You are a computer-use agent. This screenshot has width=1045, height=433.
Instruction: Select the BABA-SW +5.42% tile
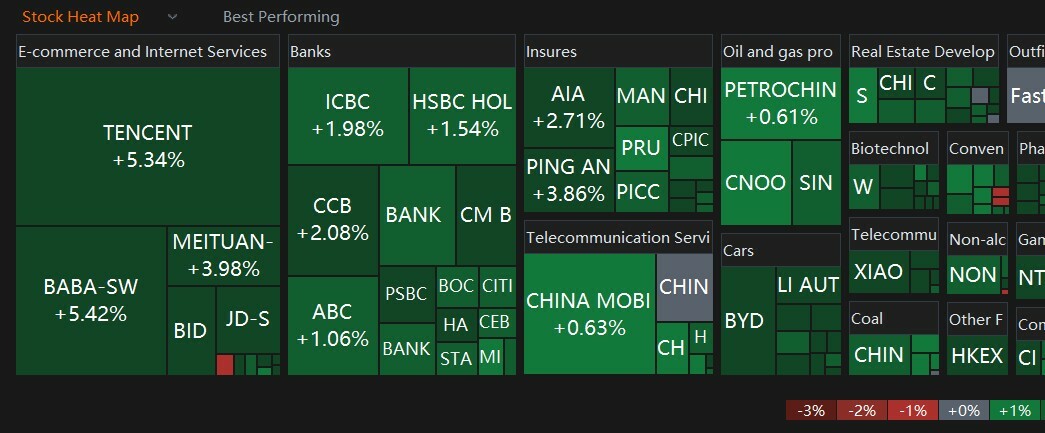(x=91, y=300)
